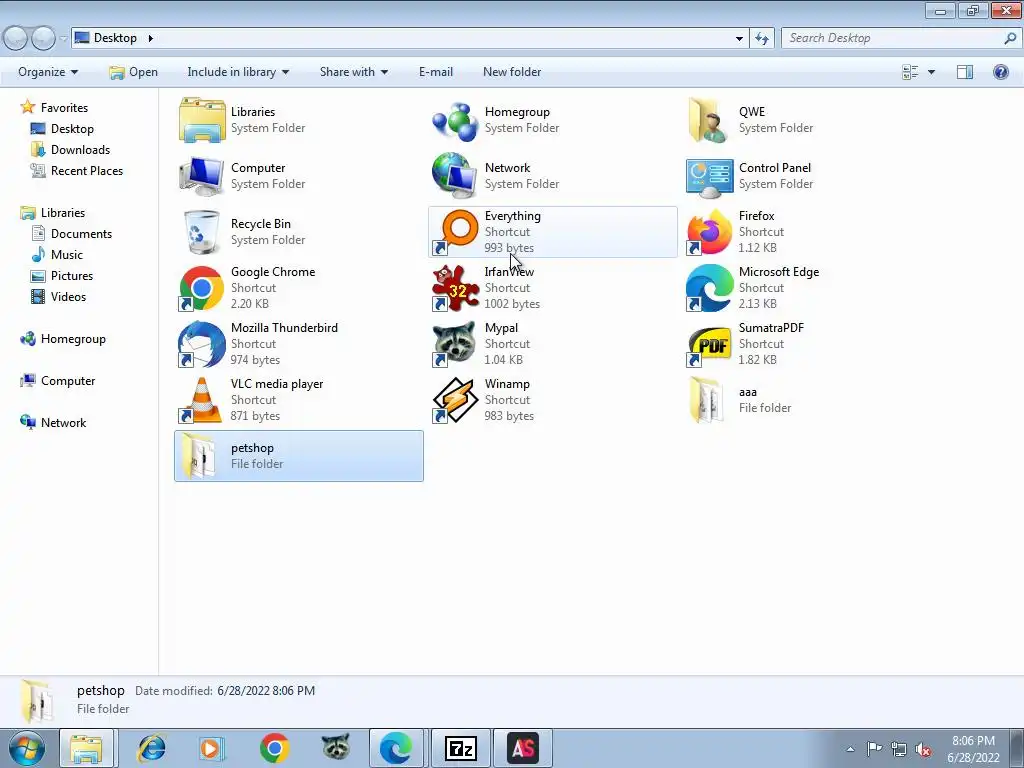The image size is (1024, 768).
Task: Expand the Desktop breadcrumb arrow
Action: 150,38
